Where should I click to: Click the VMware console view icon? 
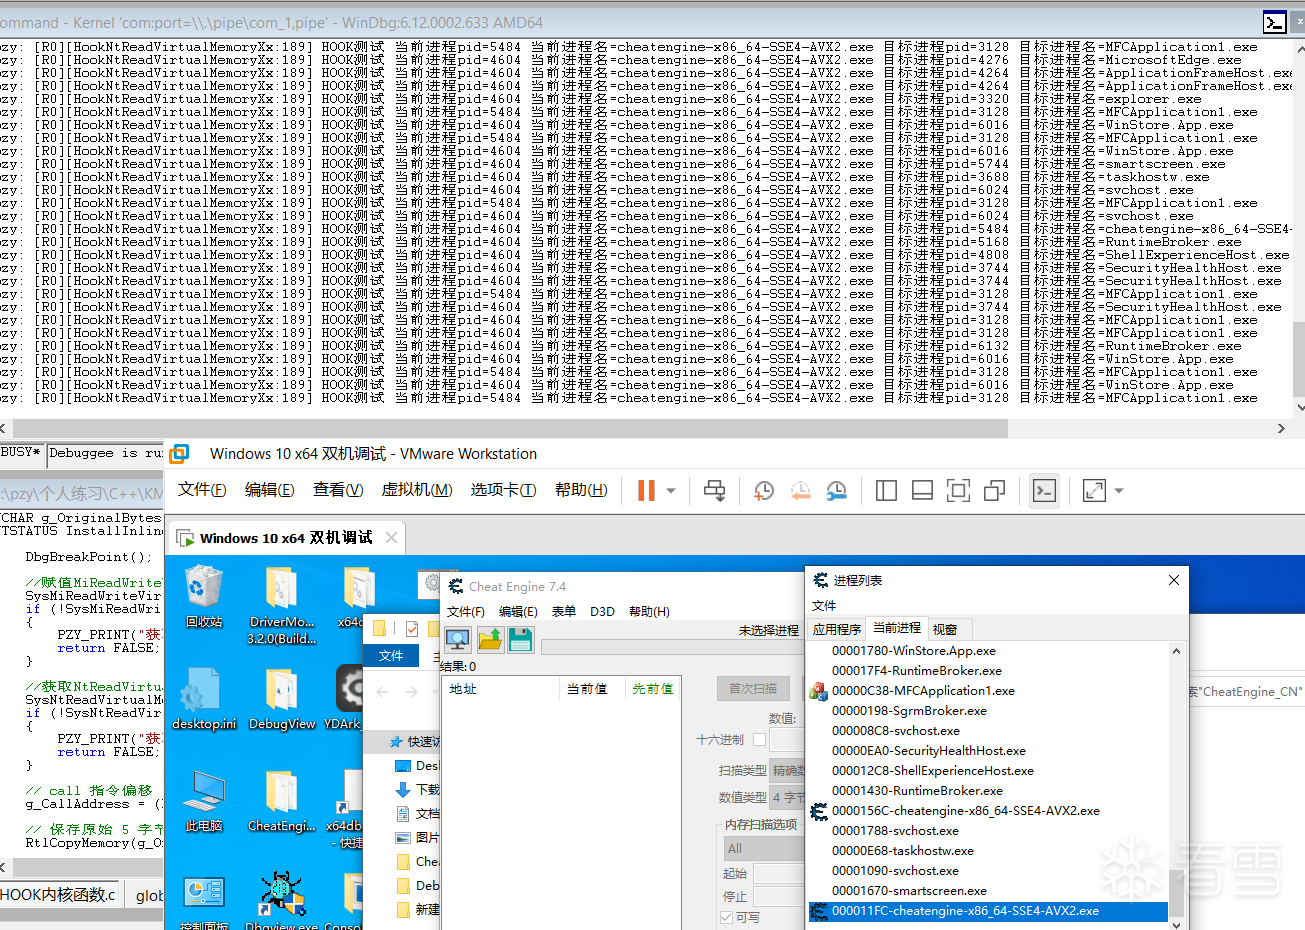[x=1044, y=490]
